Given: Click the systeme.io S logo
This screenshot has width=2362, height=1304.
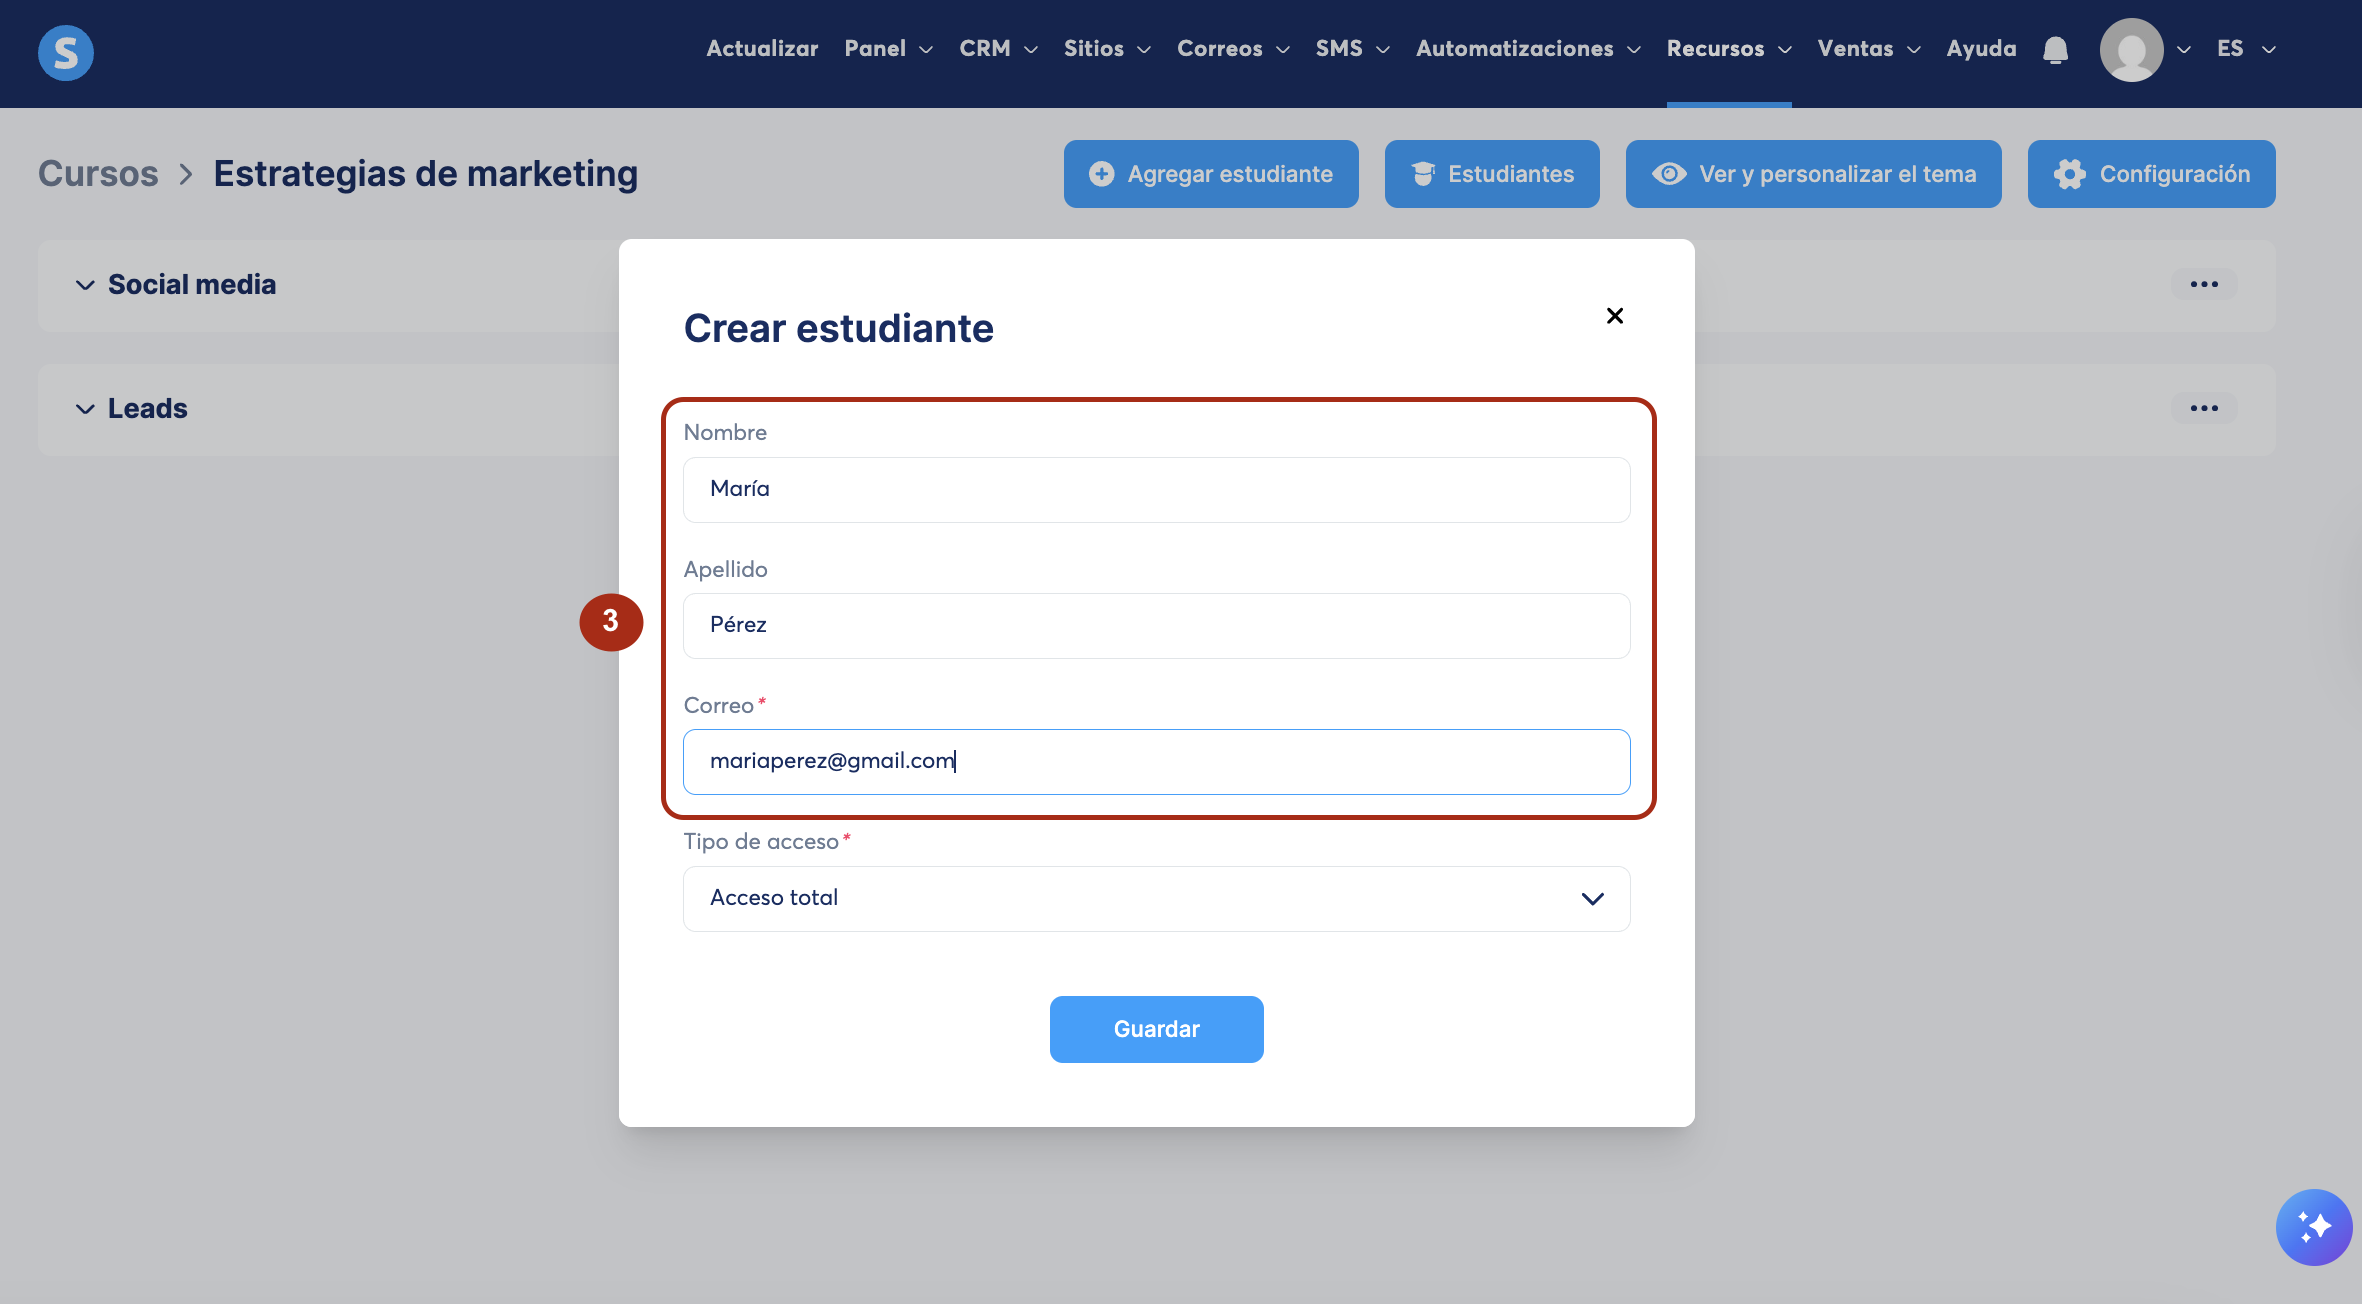Looking at the screenshot, I should [x=66, y=52].
